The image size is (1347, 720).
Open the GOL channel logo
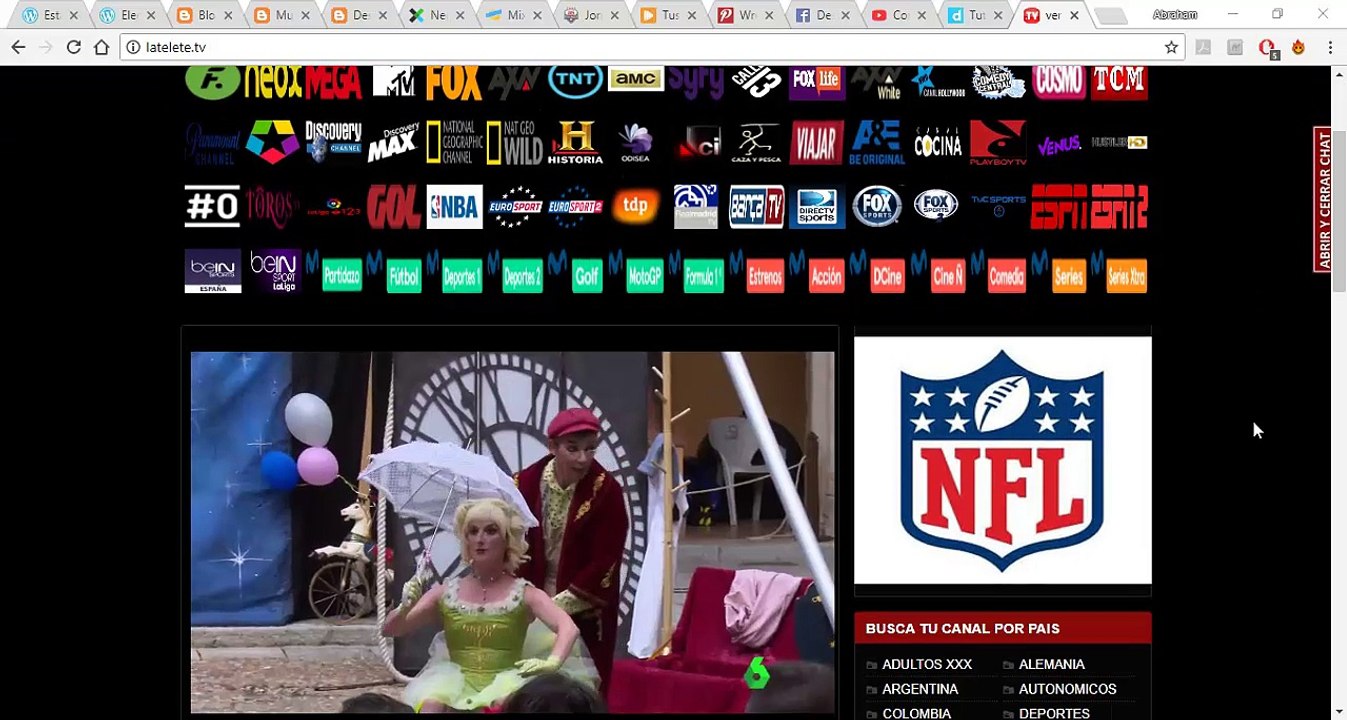click(393, 207)
